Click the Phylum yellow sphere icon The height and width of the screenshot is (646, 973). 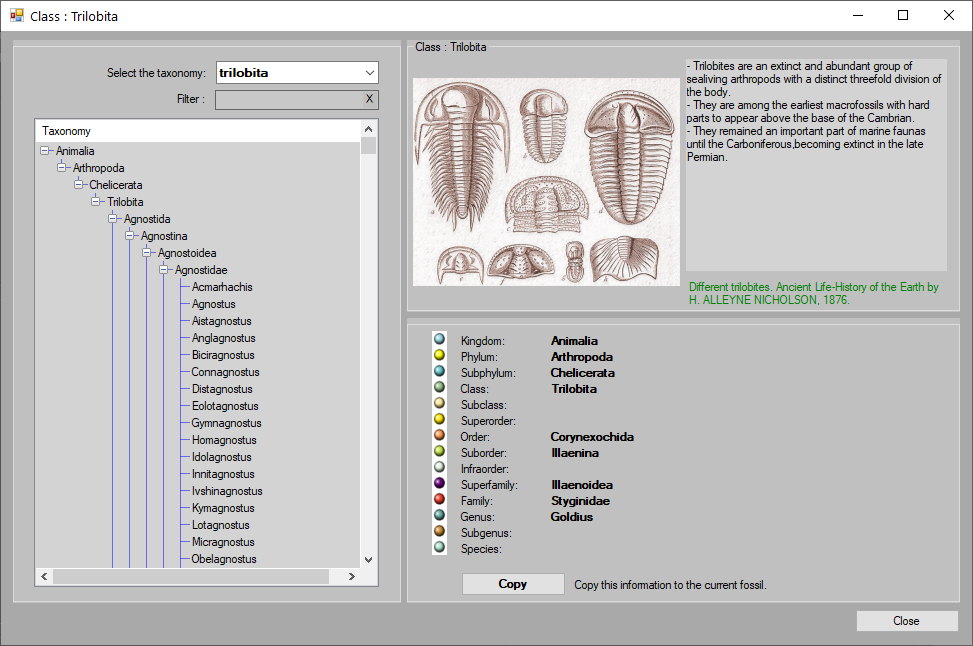click(439, 355)
